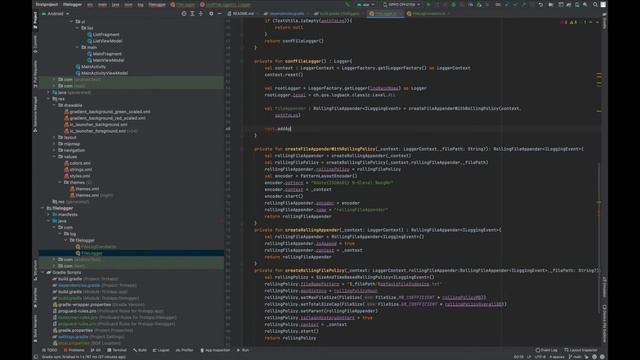Select MainFragment in project tree
This screenshot has width=640, height=360.
[x=107, y=54]
